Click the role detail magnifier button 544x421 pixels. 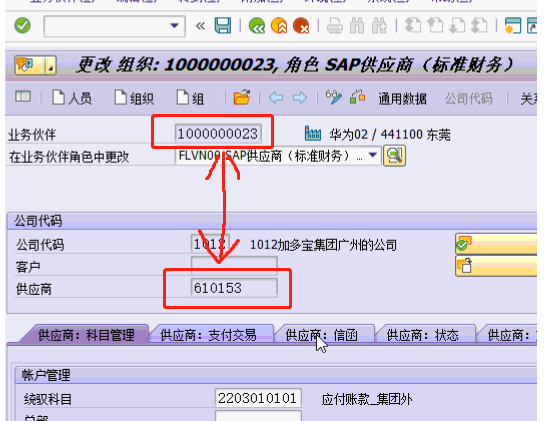coord(394,156)
